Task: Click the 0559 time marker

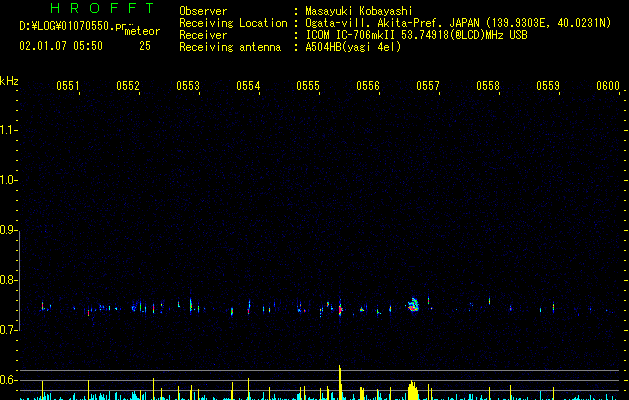Action: coord(548,85)
